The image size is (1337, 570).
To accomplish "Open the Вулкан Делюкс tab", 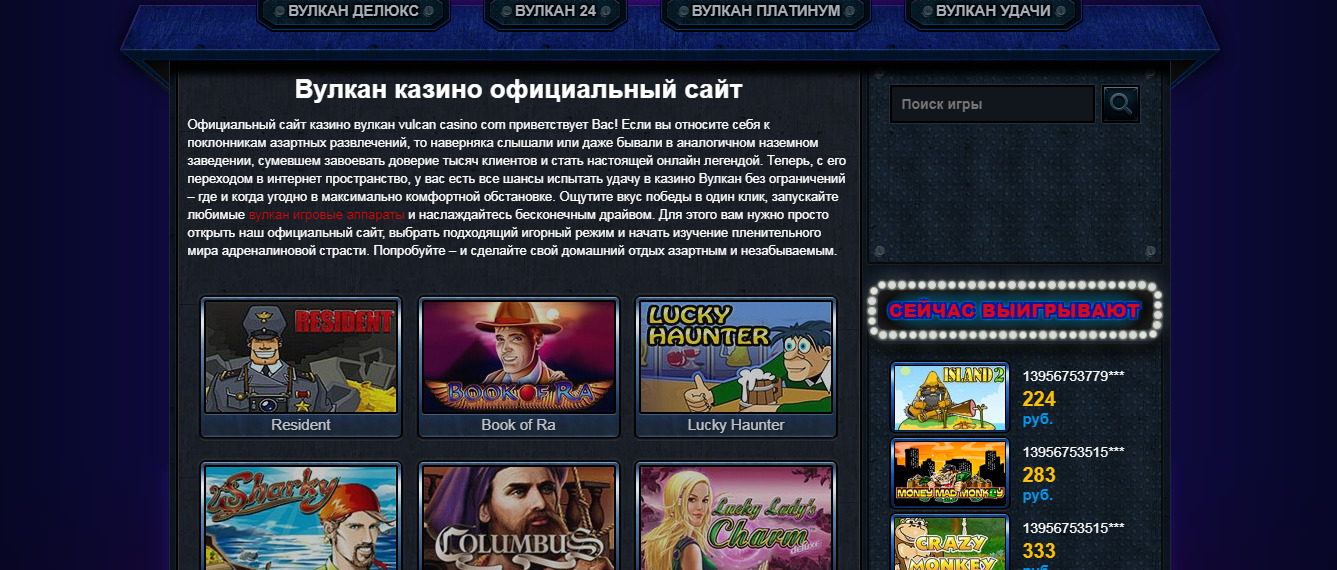I will [x=354, y=12].
